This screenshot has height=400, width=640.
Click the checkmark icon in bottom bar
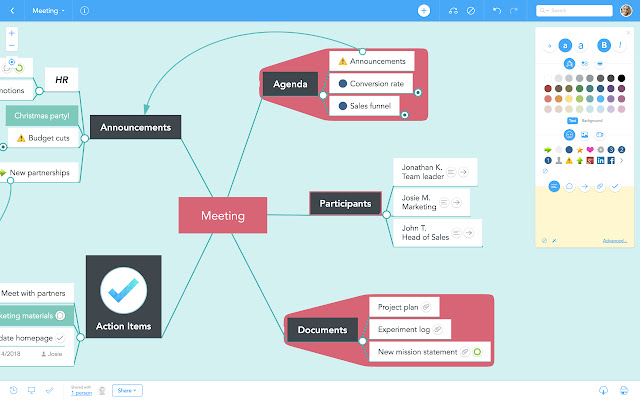pos(49,390)
